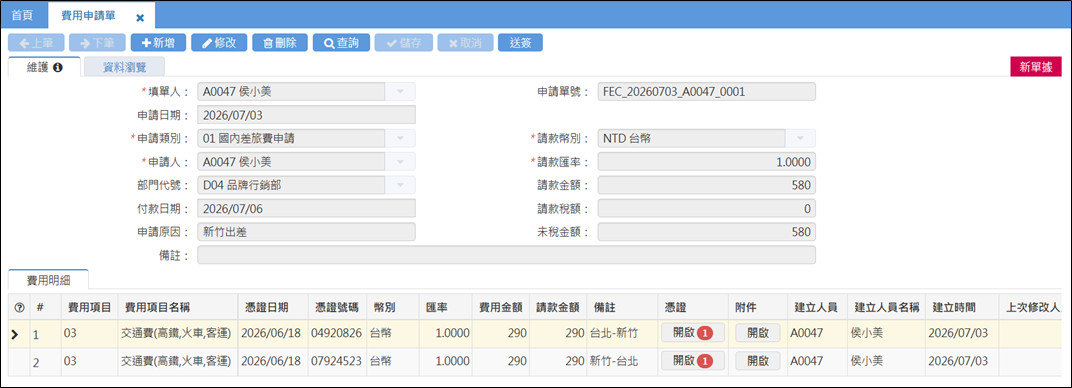The width and height of the screenshot is (1072, 388).
Task: Click the 費用項目 column header
Action: point(89,307)
